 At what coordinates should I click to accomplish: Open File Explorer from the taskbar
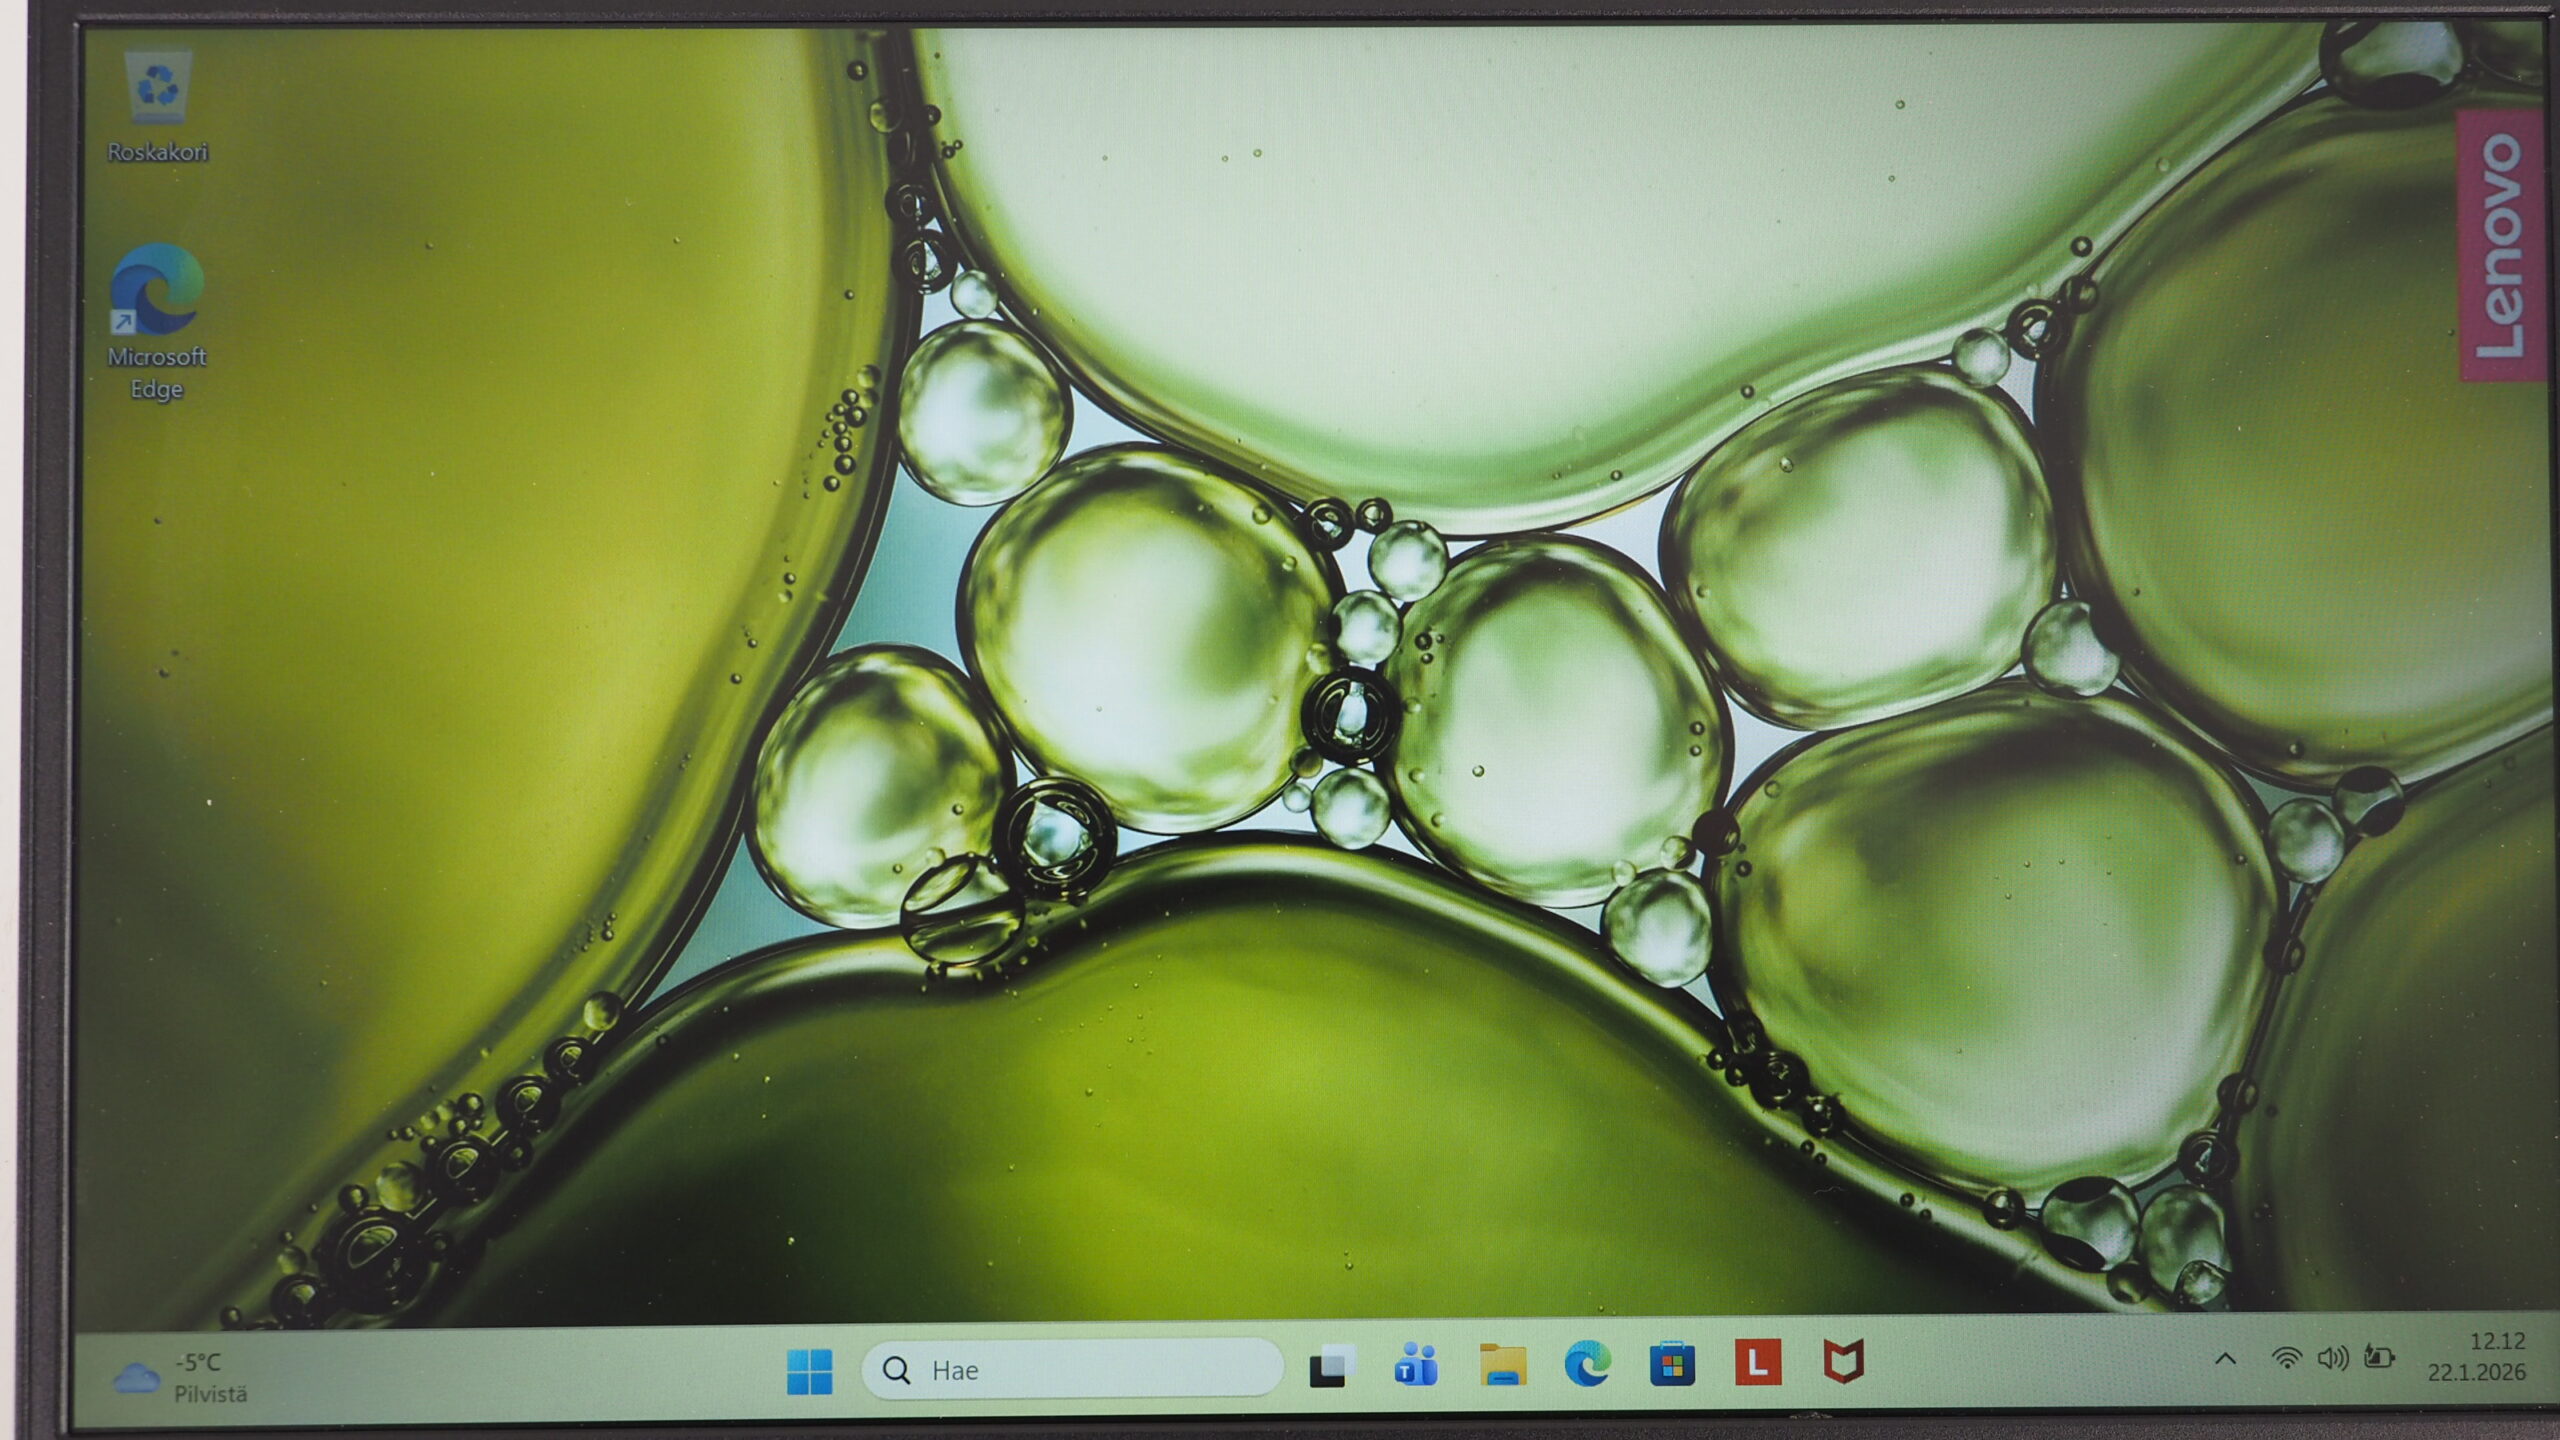[1502, 1366]
